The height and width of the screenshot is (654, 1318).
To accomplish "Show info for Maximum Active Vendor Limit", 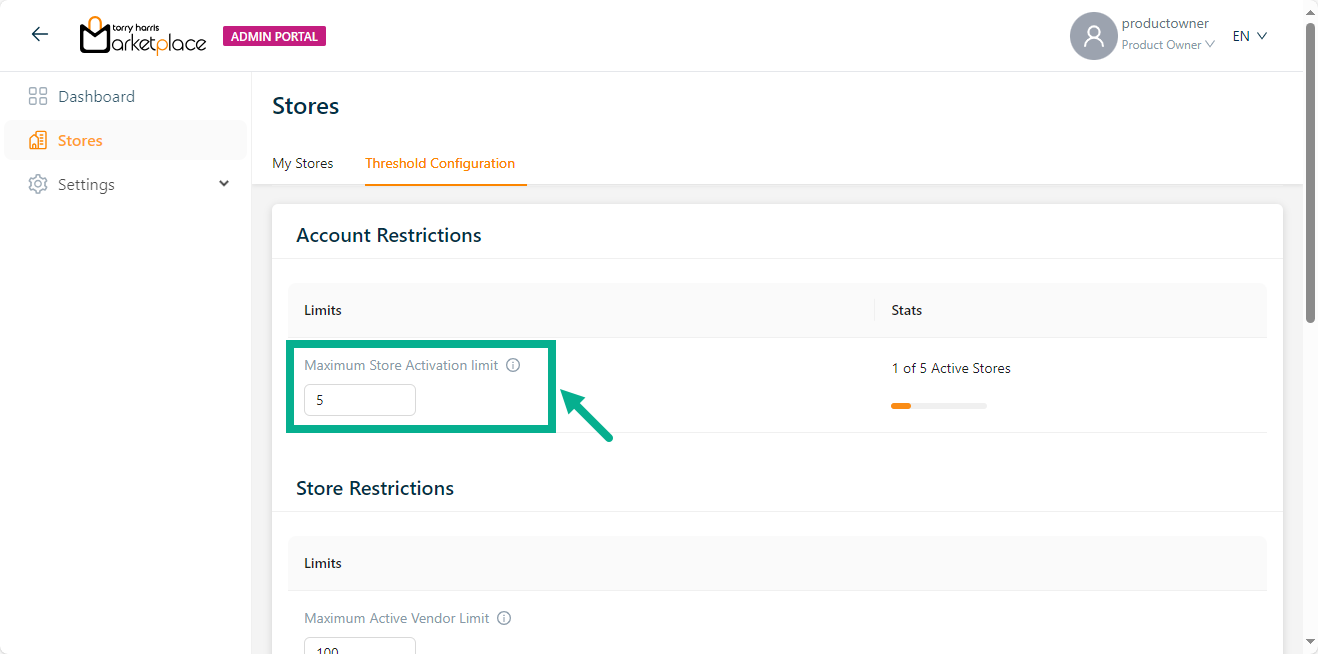I will tap(504, 619).
